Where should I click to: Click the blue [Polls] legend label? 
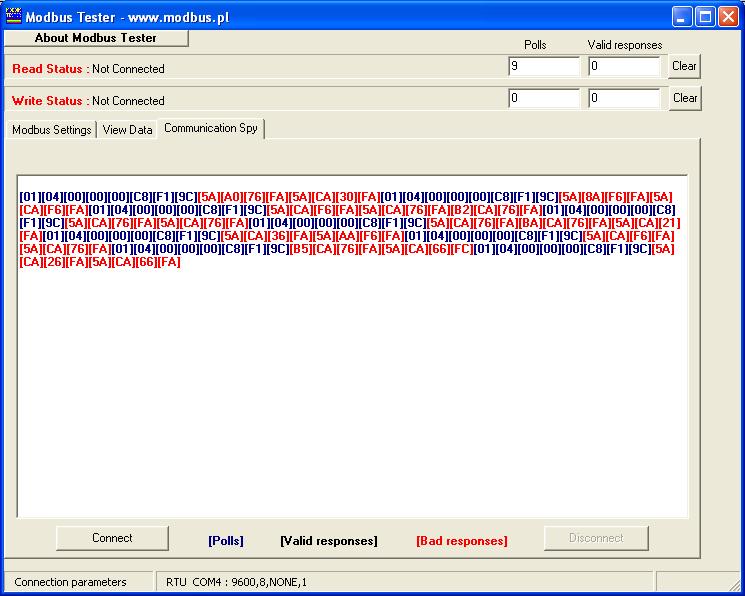[x=226, y=541]
